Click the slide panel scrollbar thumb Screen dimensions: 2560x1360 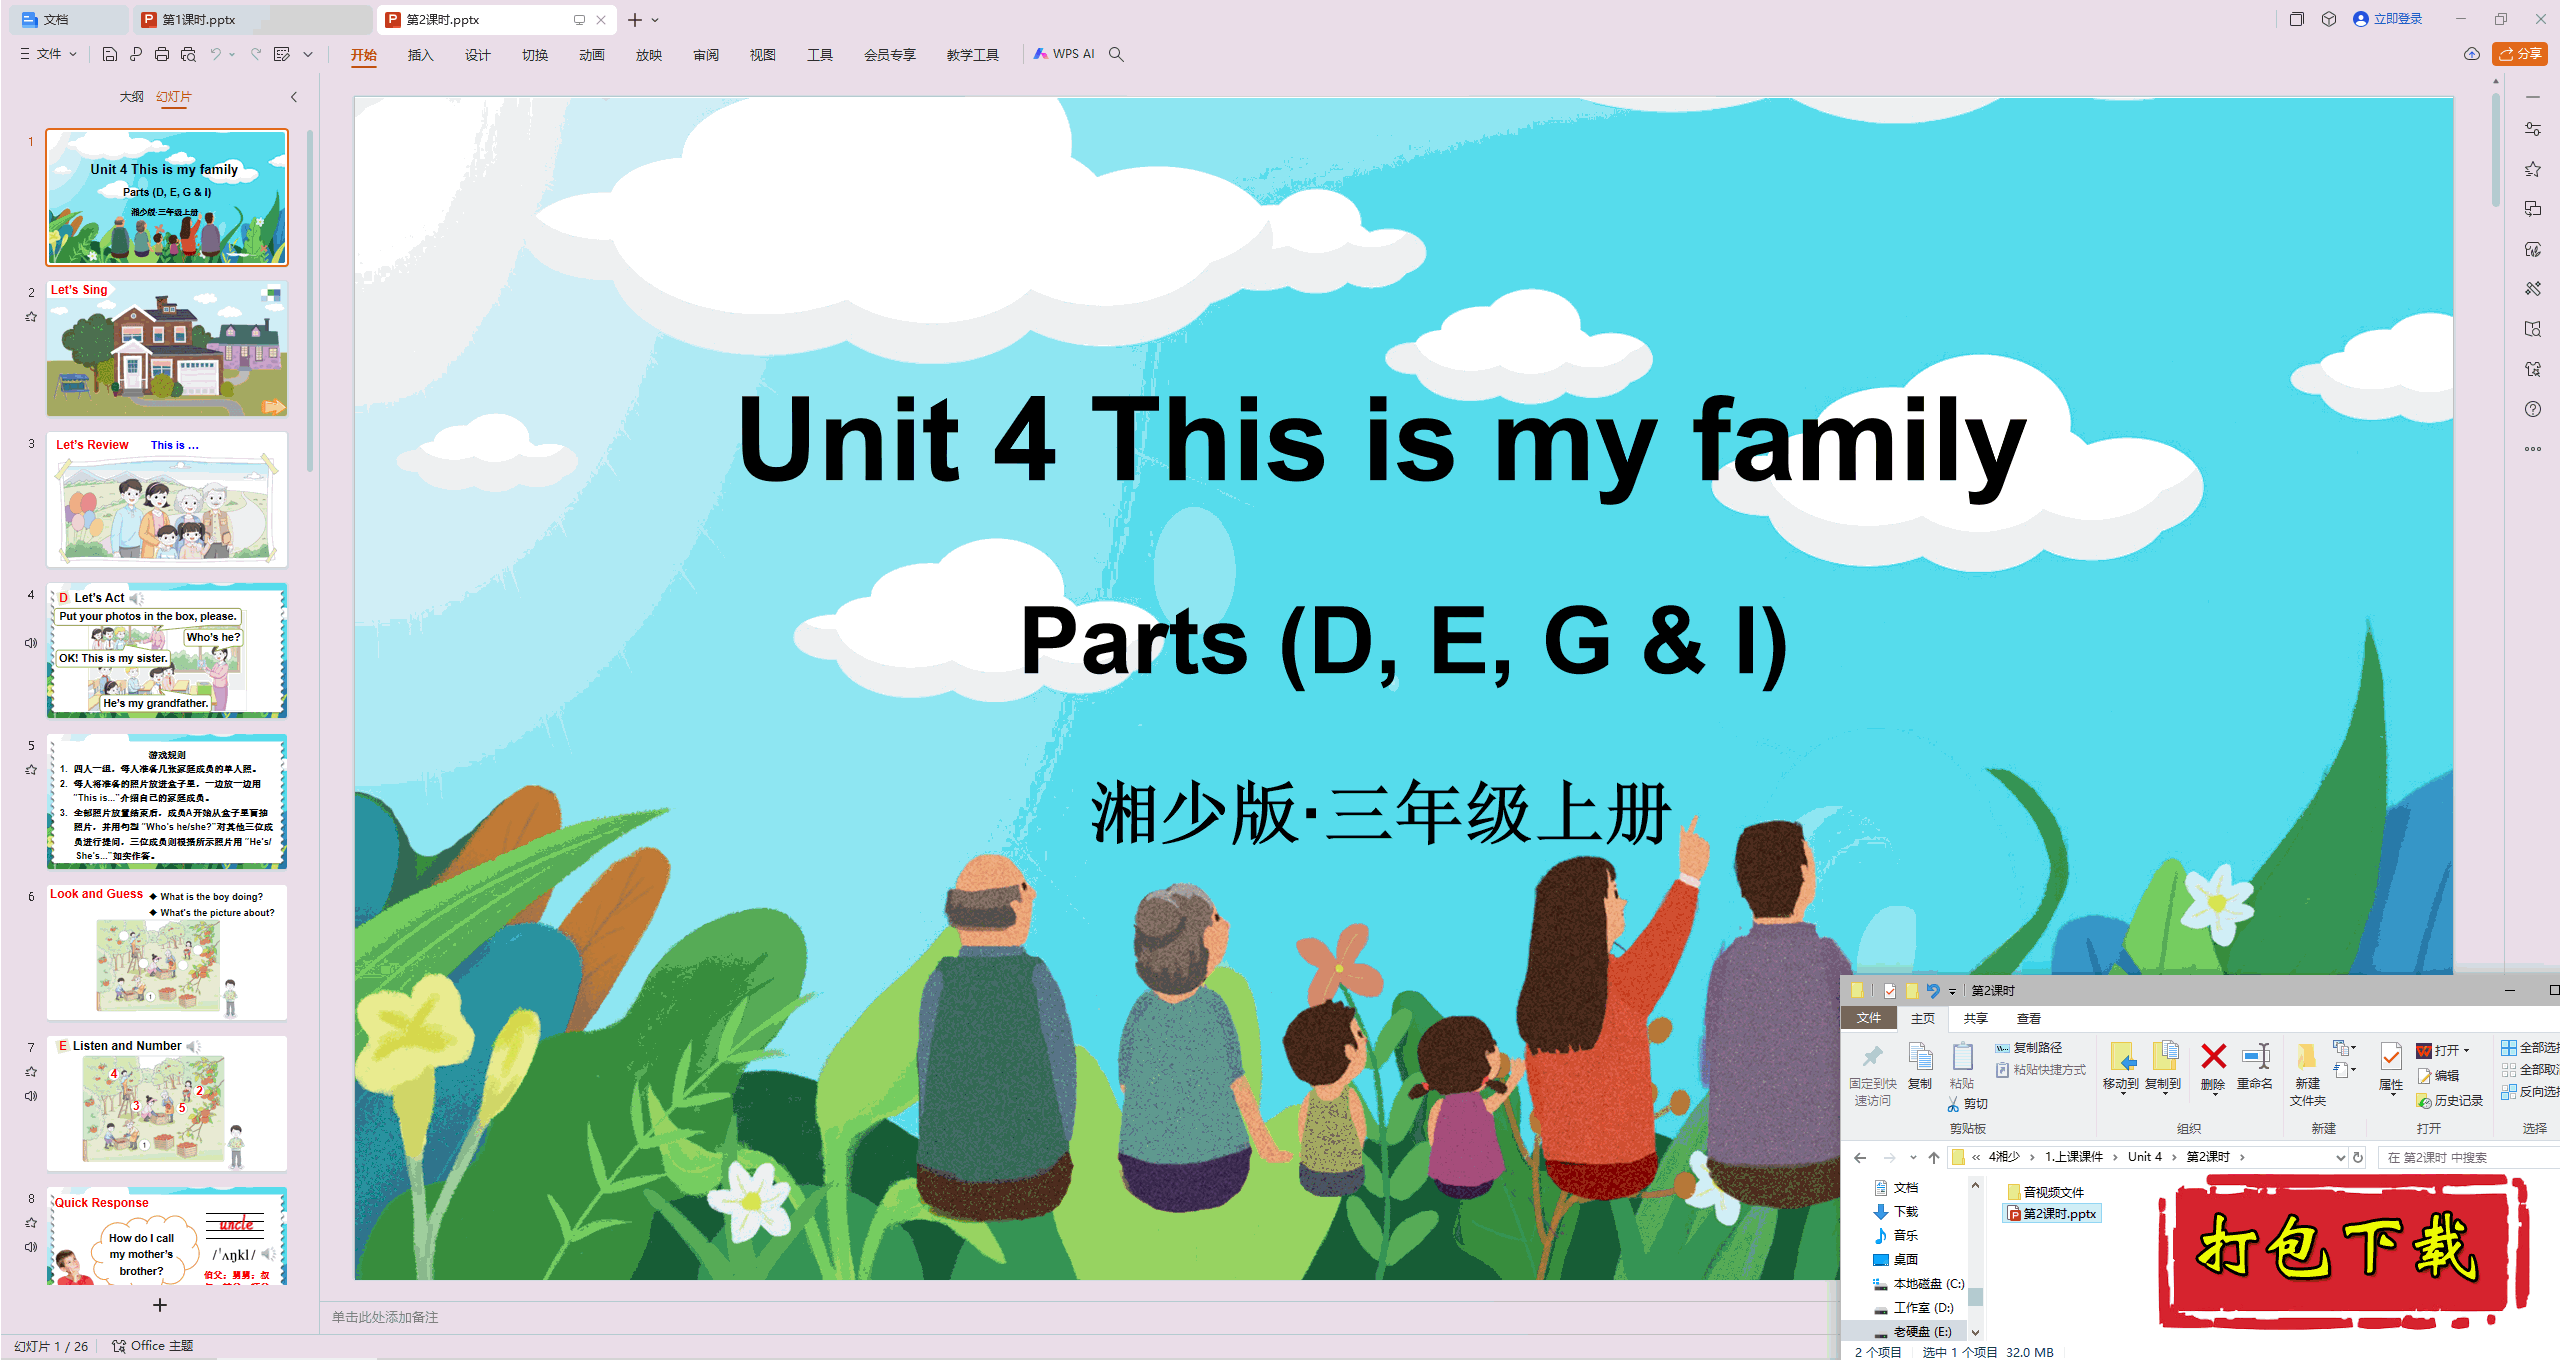(310, 300)
